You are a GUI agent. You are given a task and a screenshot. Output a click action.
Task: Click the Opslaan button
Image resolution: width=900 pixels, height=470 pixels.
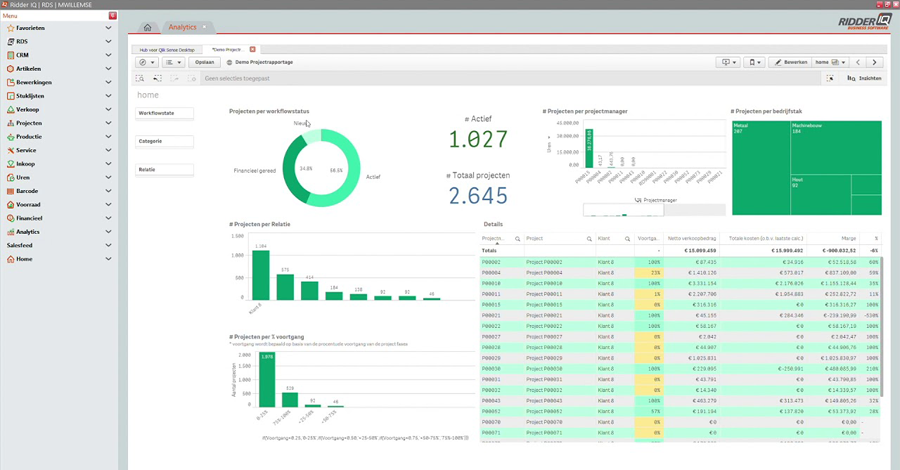204,62
